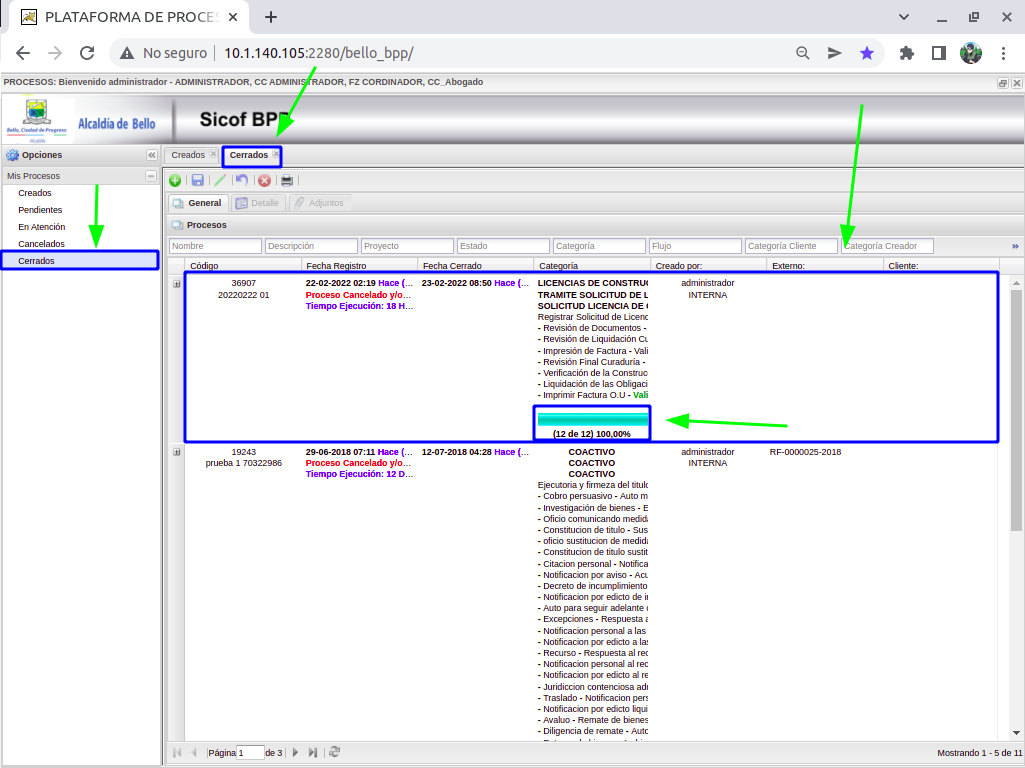Click the green pencil edit icon
1025x768 pixels.
point(220,180)
